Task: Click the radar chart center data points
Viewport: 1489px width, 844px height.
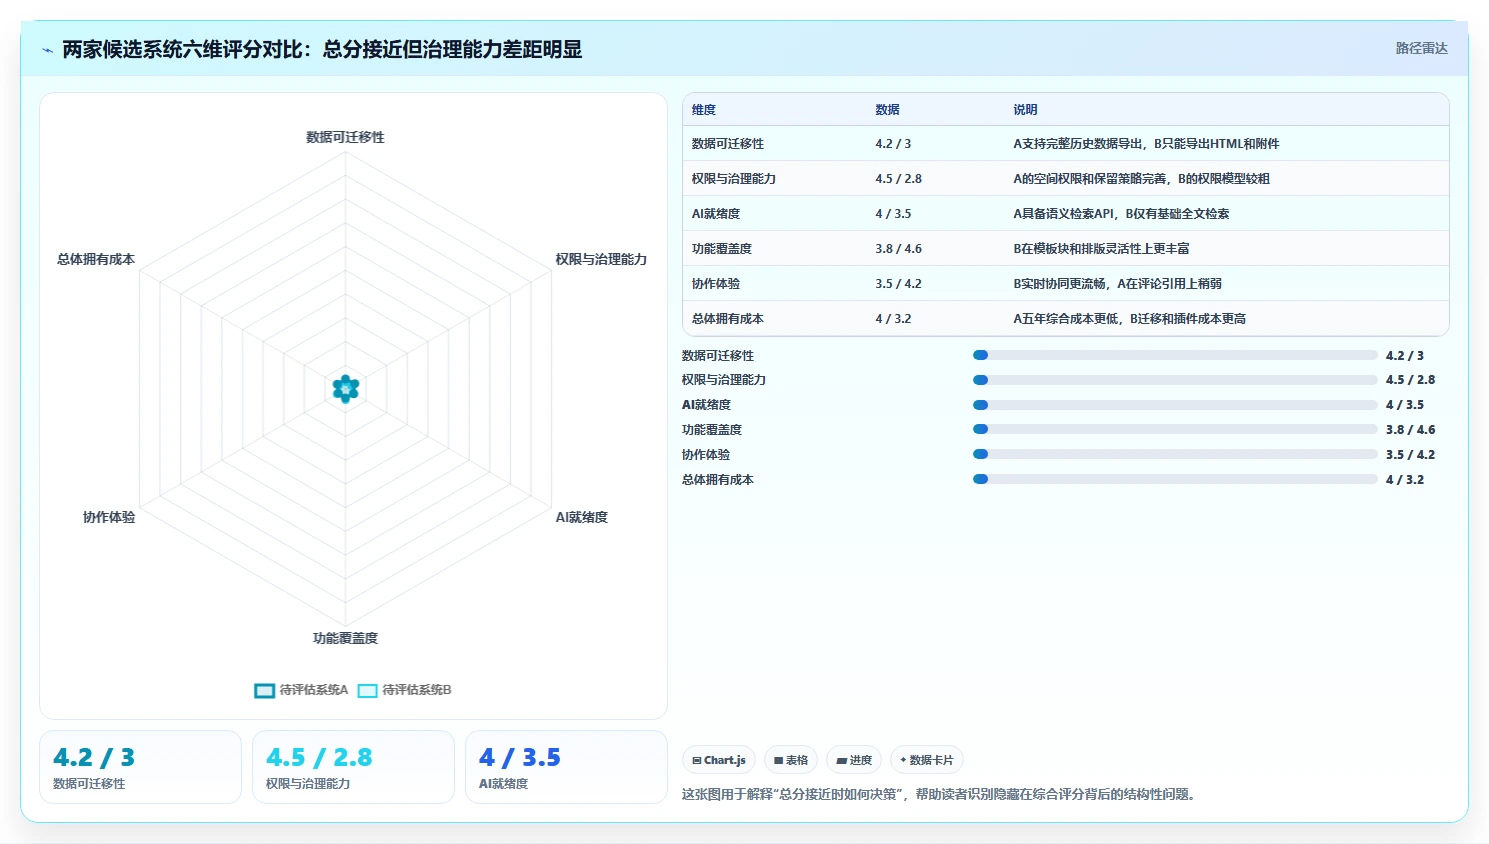Action: pos(346,389)
